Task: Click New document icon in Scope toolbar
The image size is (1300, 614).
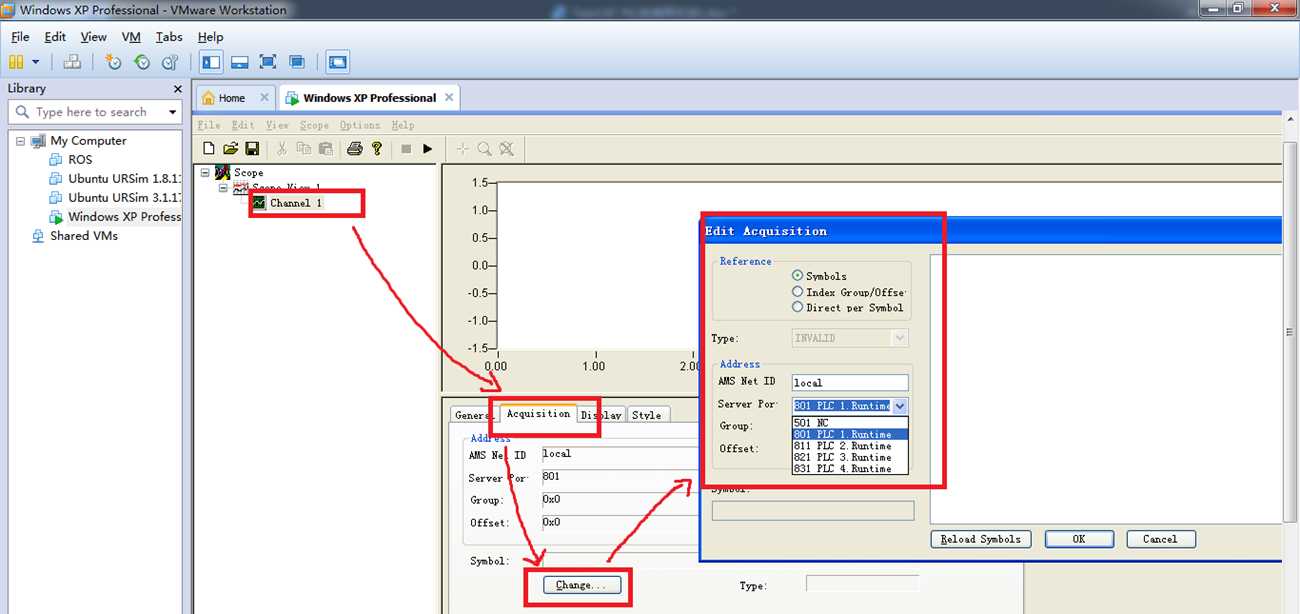Action: point(209,149)
